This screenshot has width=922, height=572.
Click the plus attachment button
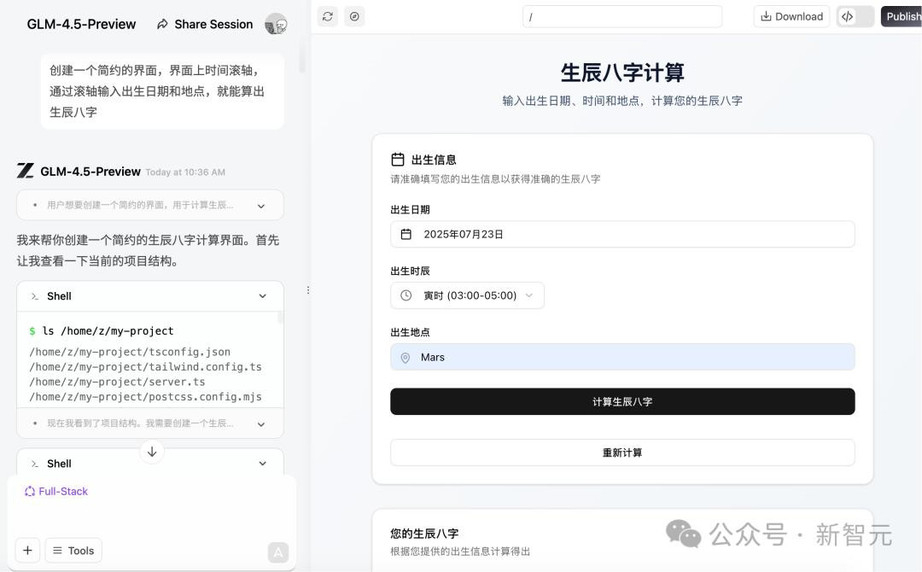click(x=27, y=550)
